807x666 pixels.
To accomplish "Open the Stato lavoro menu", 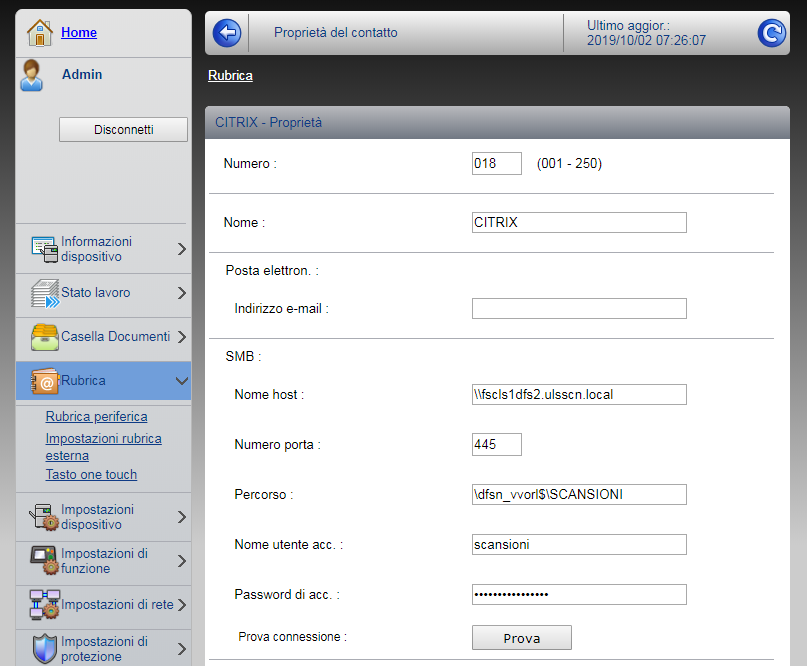I will click(x=103, y=293).
